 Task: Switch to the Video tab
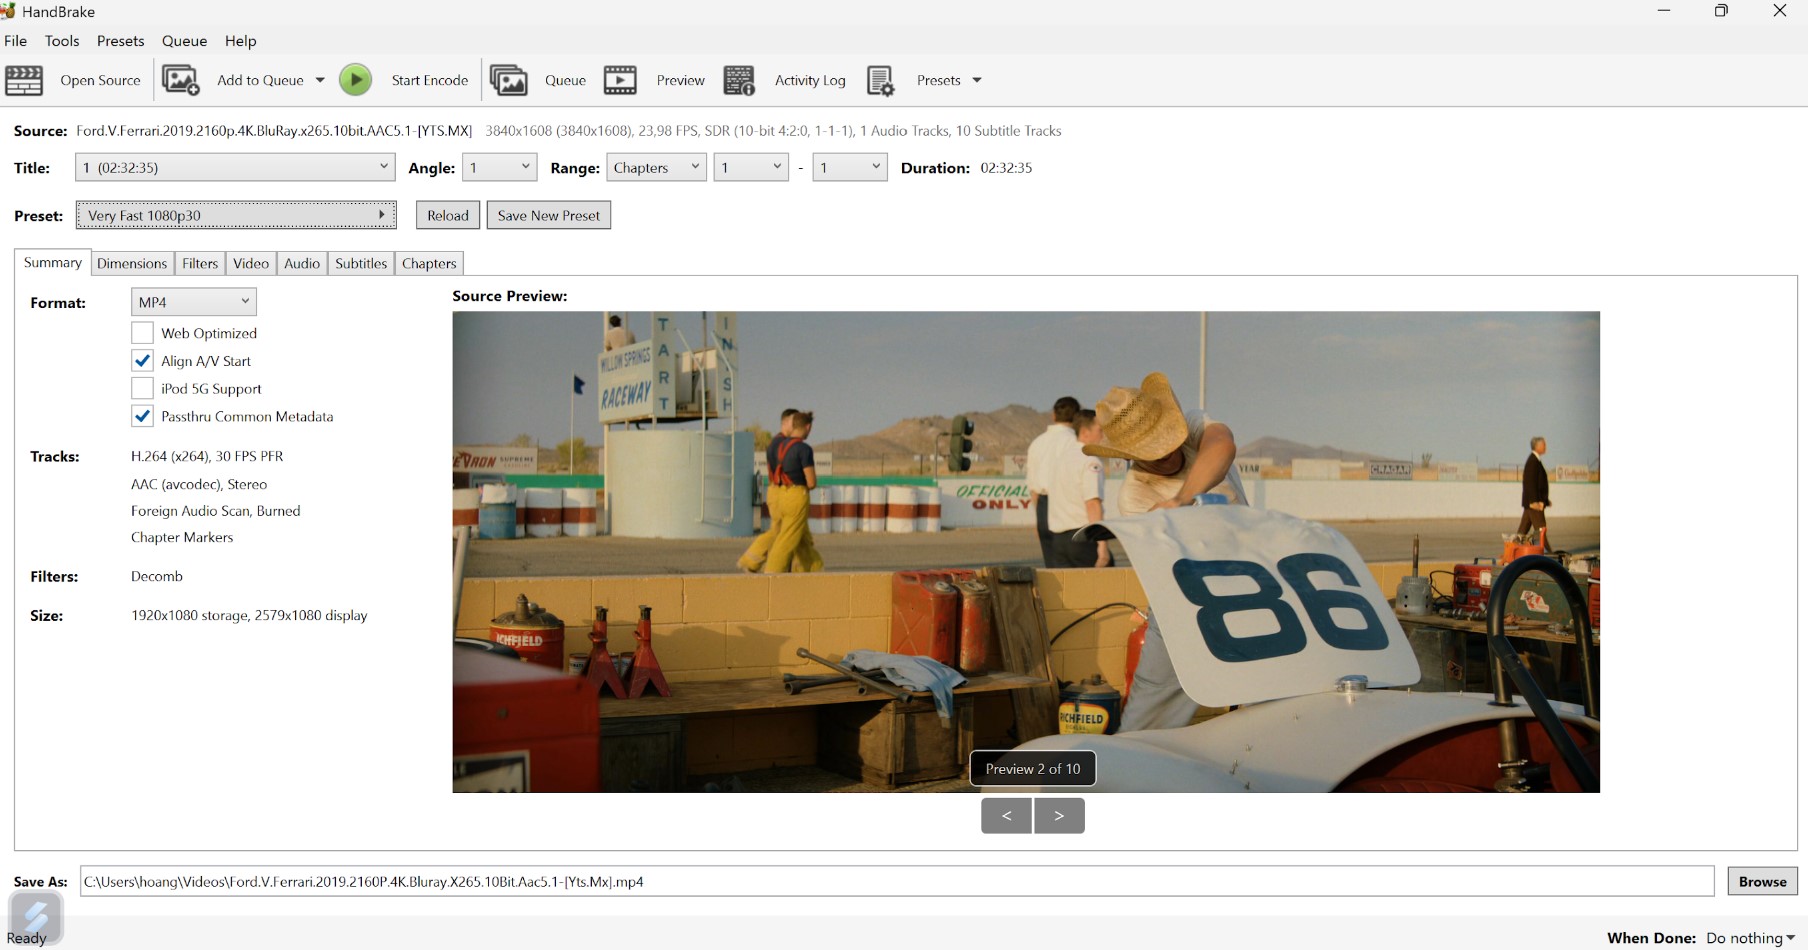[251, 263]
